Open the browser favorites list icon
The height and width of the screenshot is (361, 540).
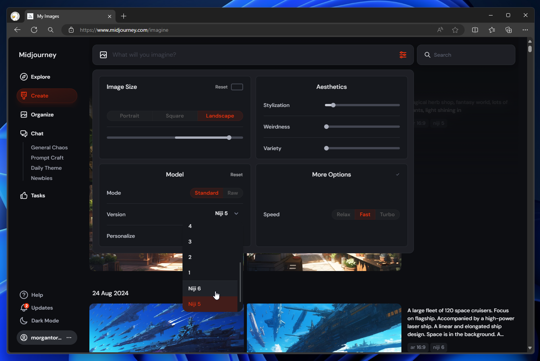[492, 30]
